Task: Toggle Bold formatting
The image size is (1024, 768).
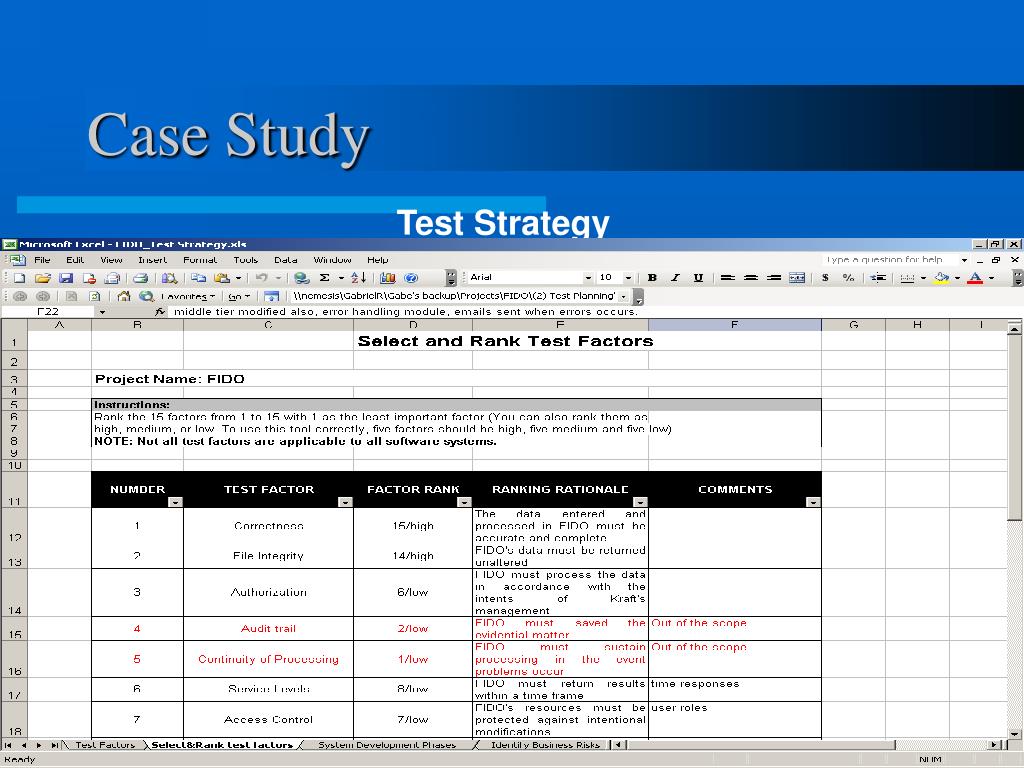Action: (x=652, y=278)
